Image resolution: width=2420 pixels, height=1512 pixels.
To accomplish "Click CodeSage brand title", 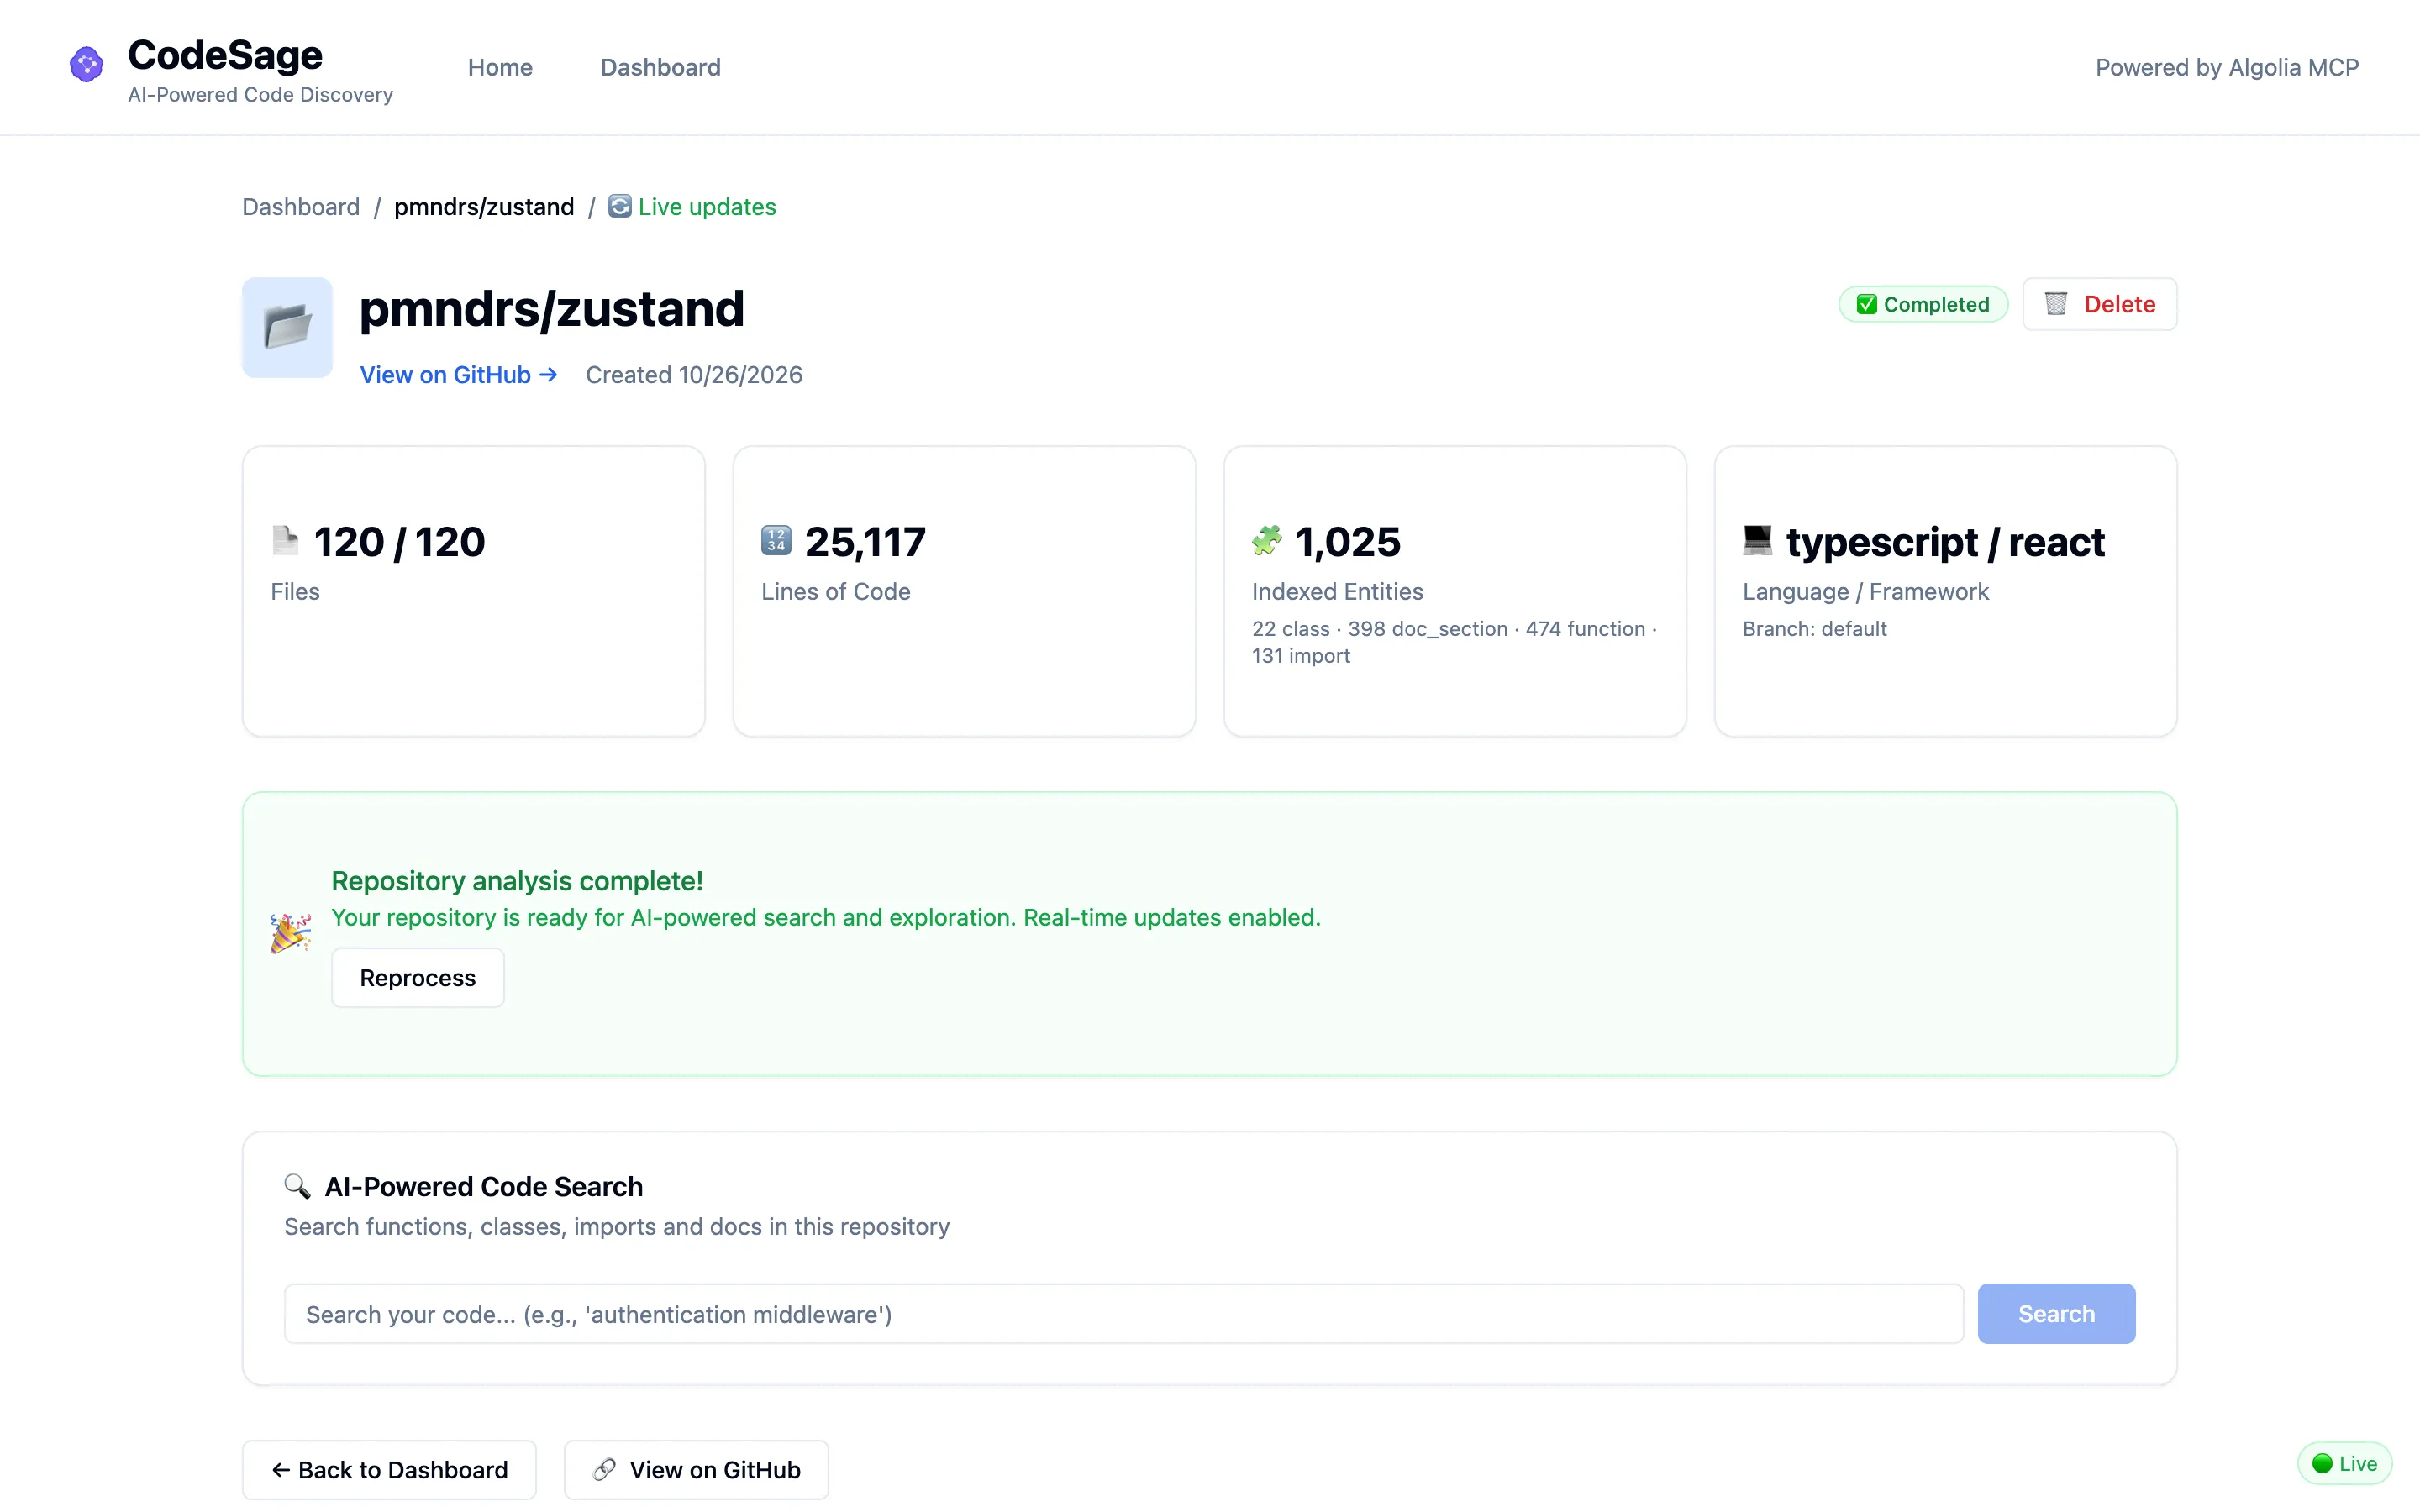I will coord(225,55).
